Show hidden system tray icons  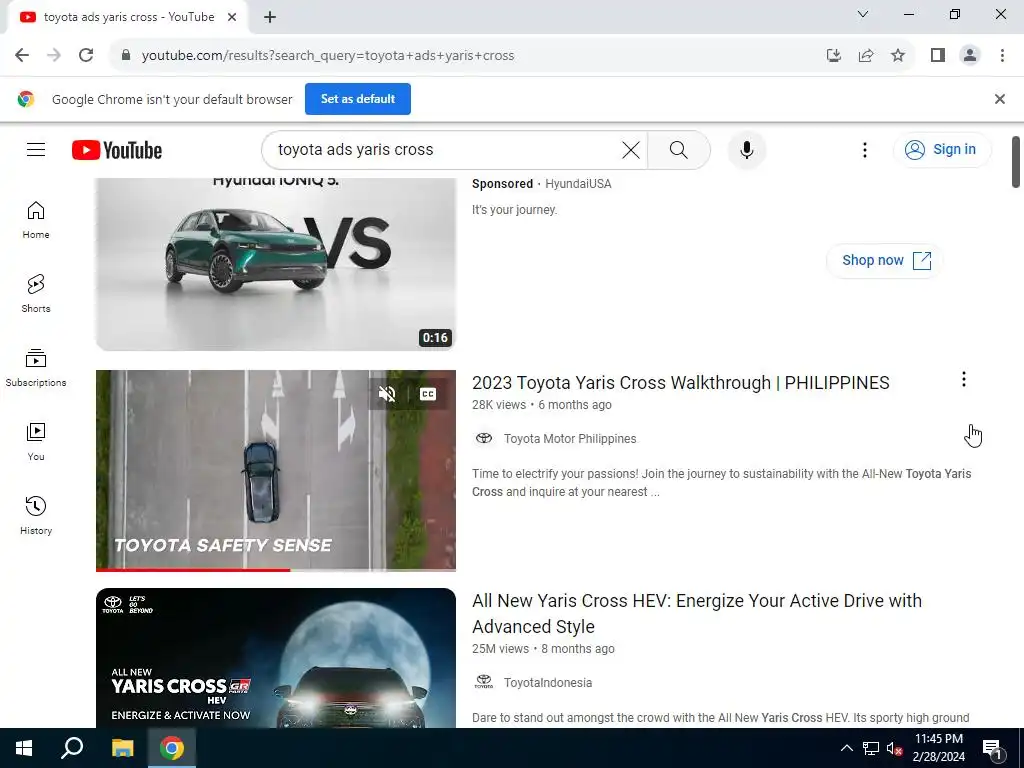point(846,748)
